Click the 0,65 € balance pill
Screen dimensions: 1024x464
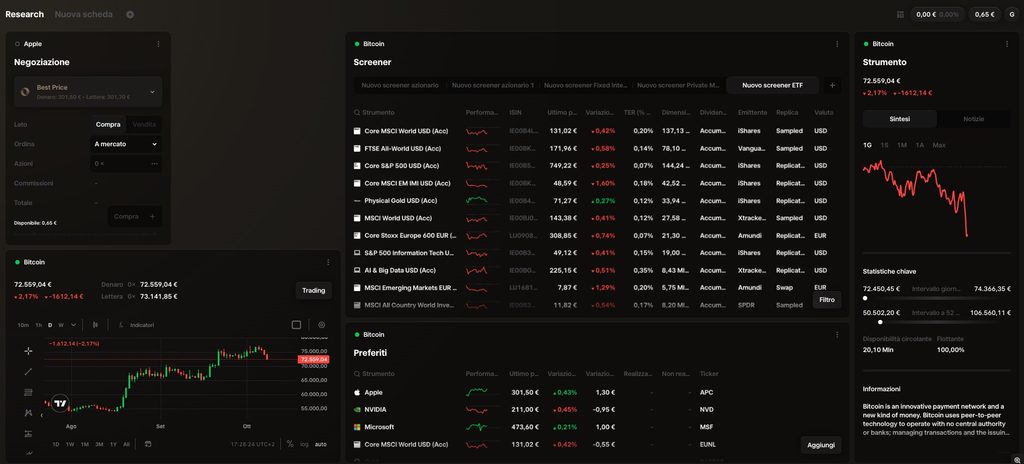(x=984, y=14)
